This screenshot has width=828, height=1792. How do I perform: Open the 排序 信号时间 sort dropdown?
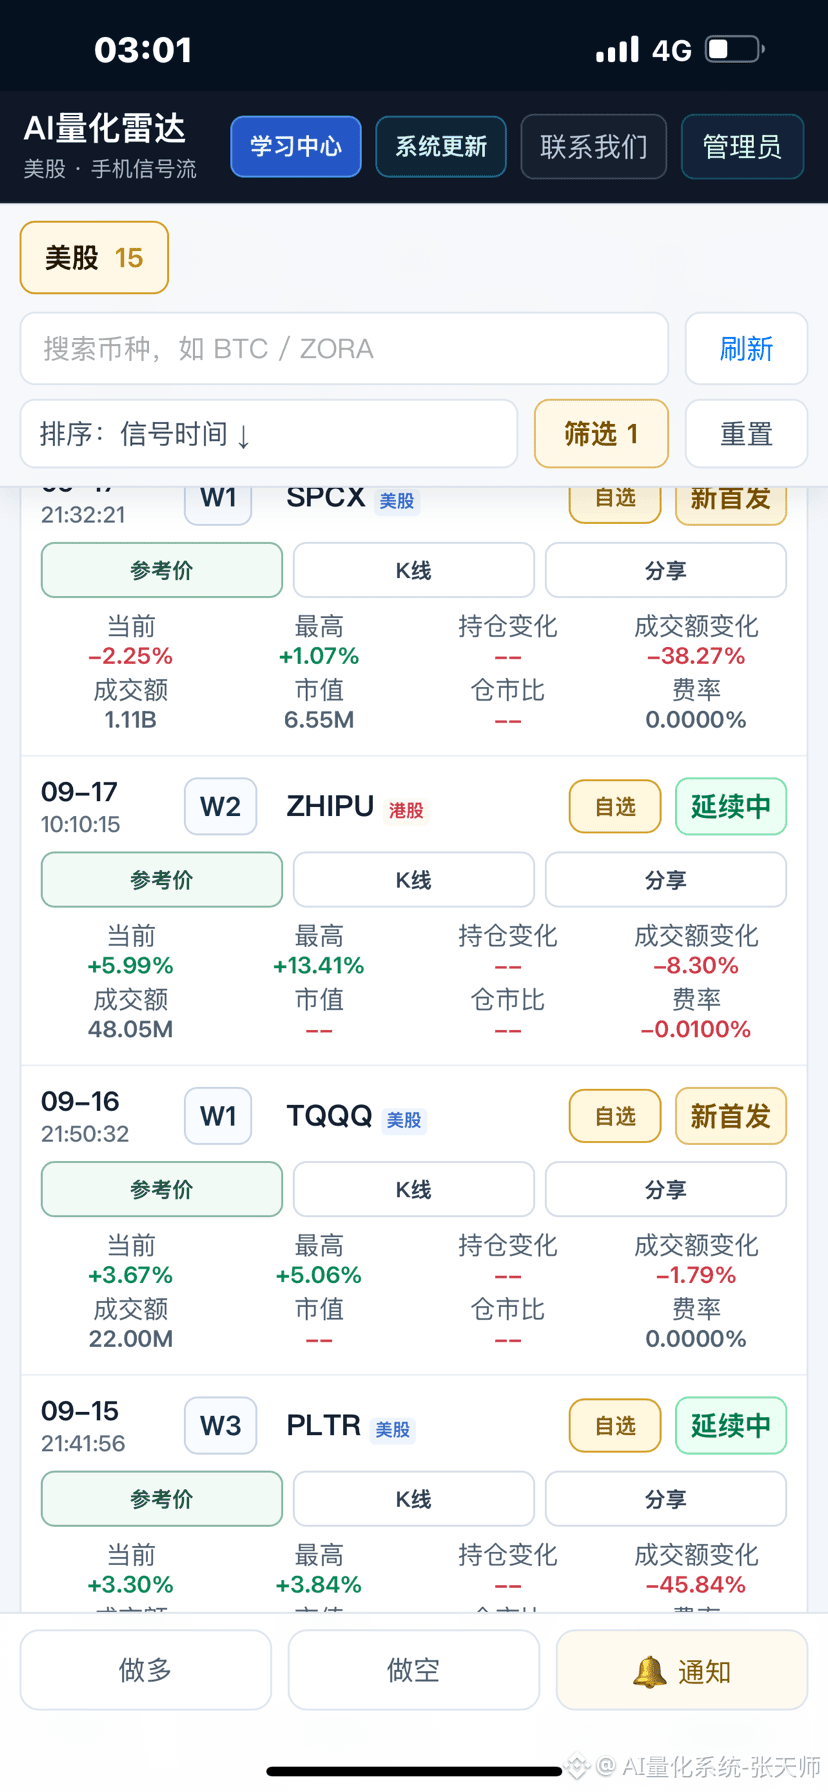click(269, 434)
